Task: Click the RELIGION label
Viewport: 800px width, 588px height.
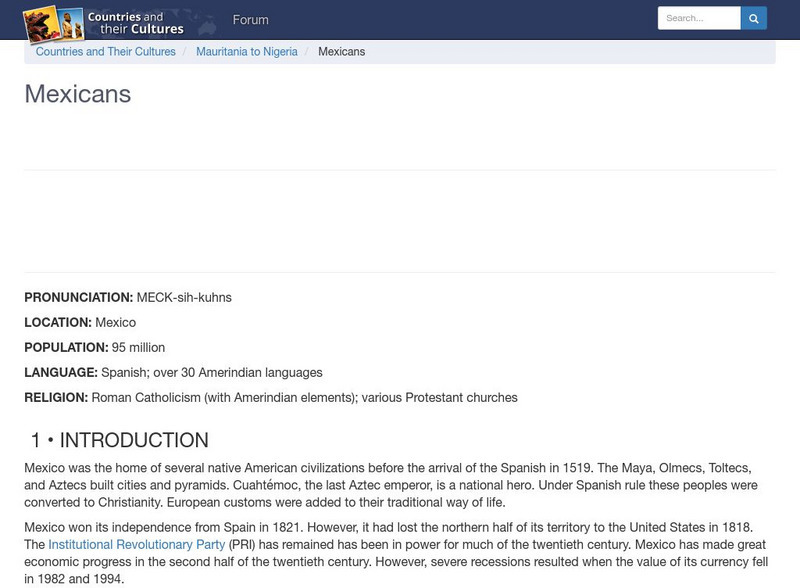Action: coord(56,397)
